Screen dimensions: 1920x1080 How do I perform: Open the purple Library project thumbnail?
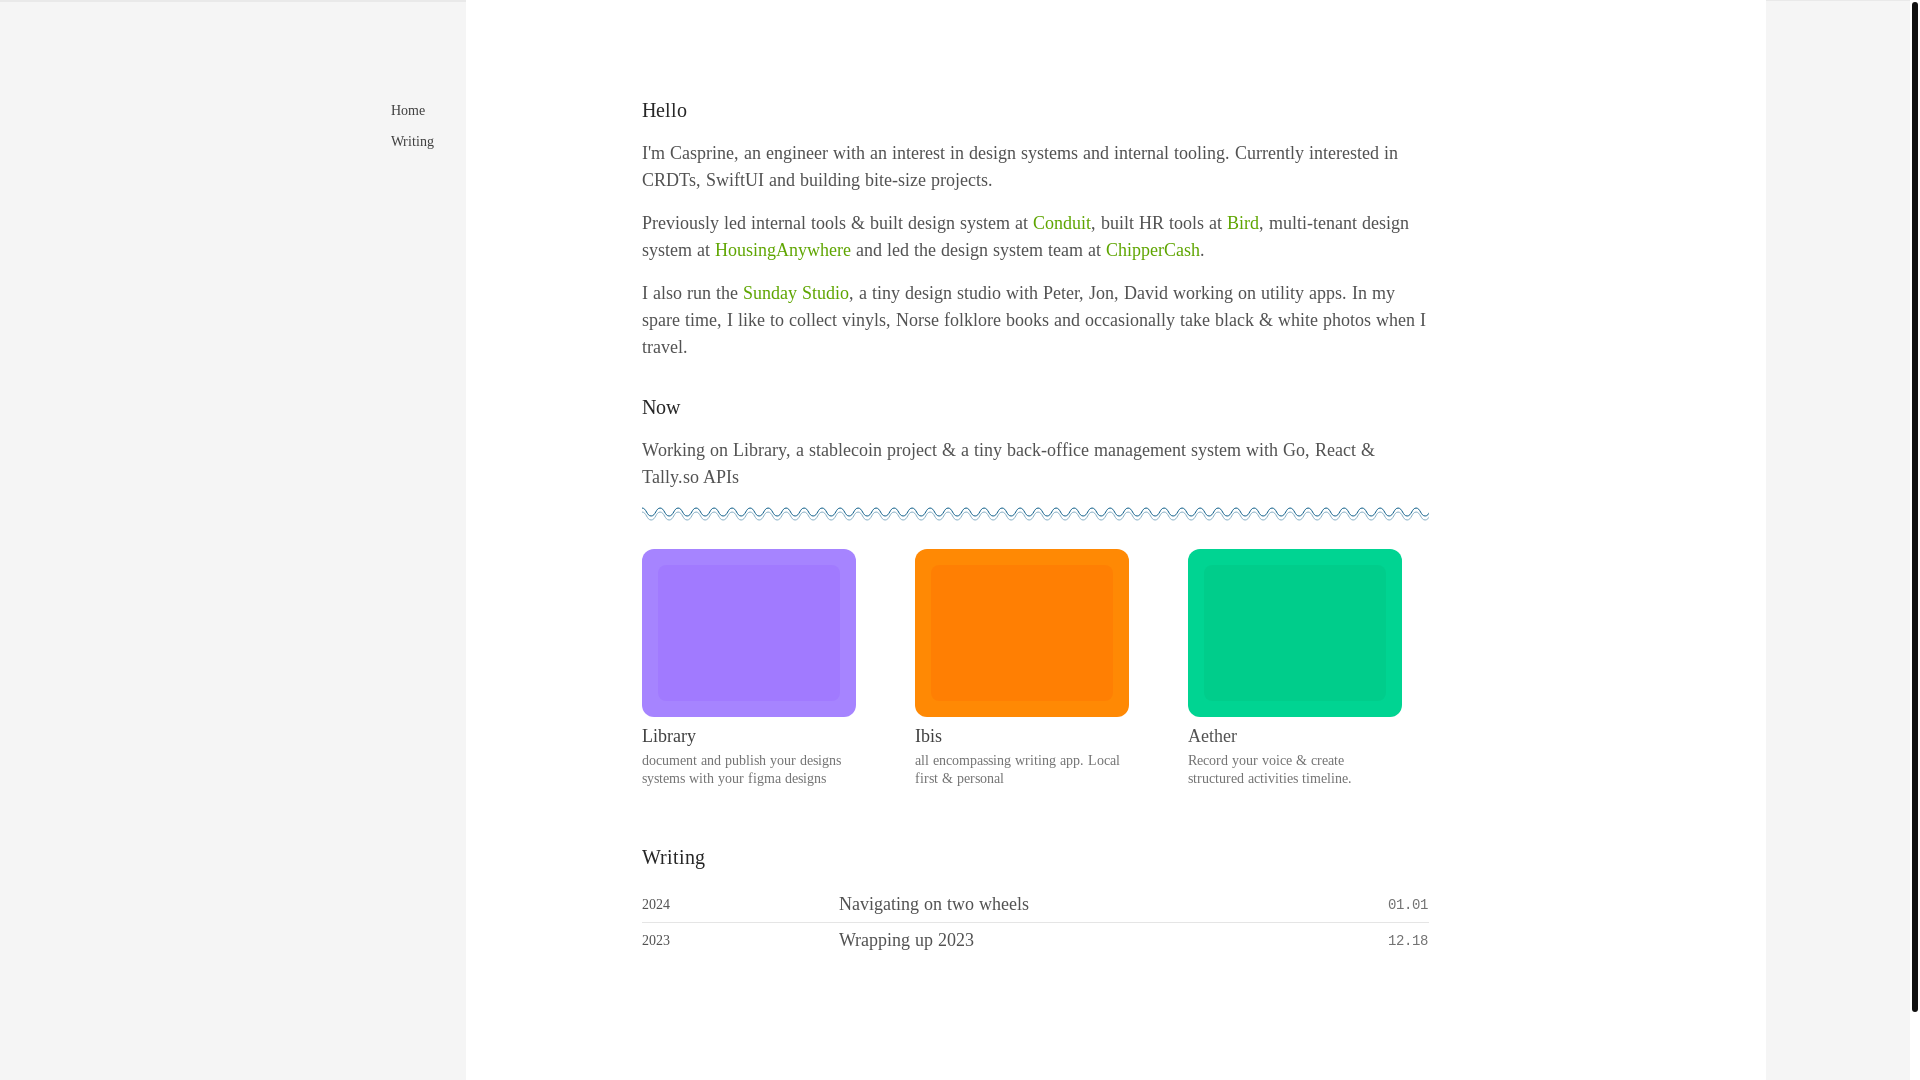(749, 633)
